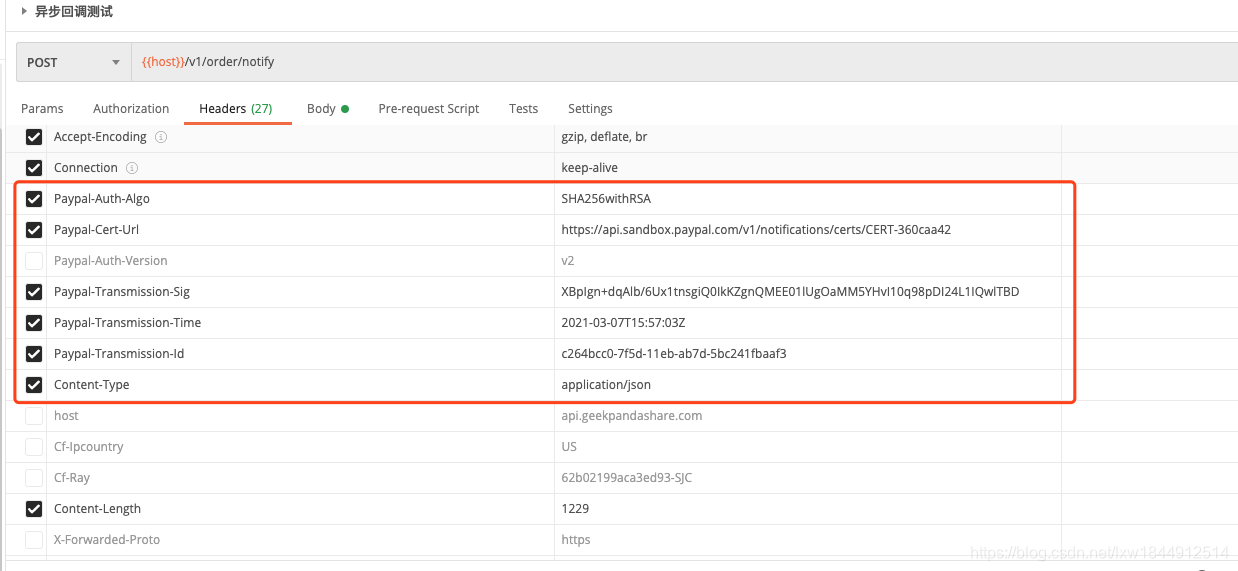1238x571 pixels.
Task: Uncheck the Paypal-Transmission-Id header checkbox
Action: [34, 354]
